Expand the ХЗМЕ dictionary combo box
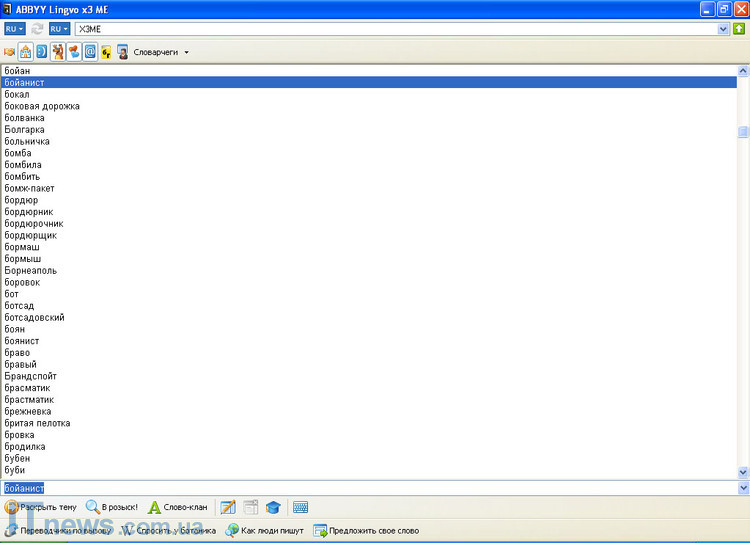The width and height of the screenshot is (750, 543). pos(723,29)
